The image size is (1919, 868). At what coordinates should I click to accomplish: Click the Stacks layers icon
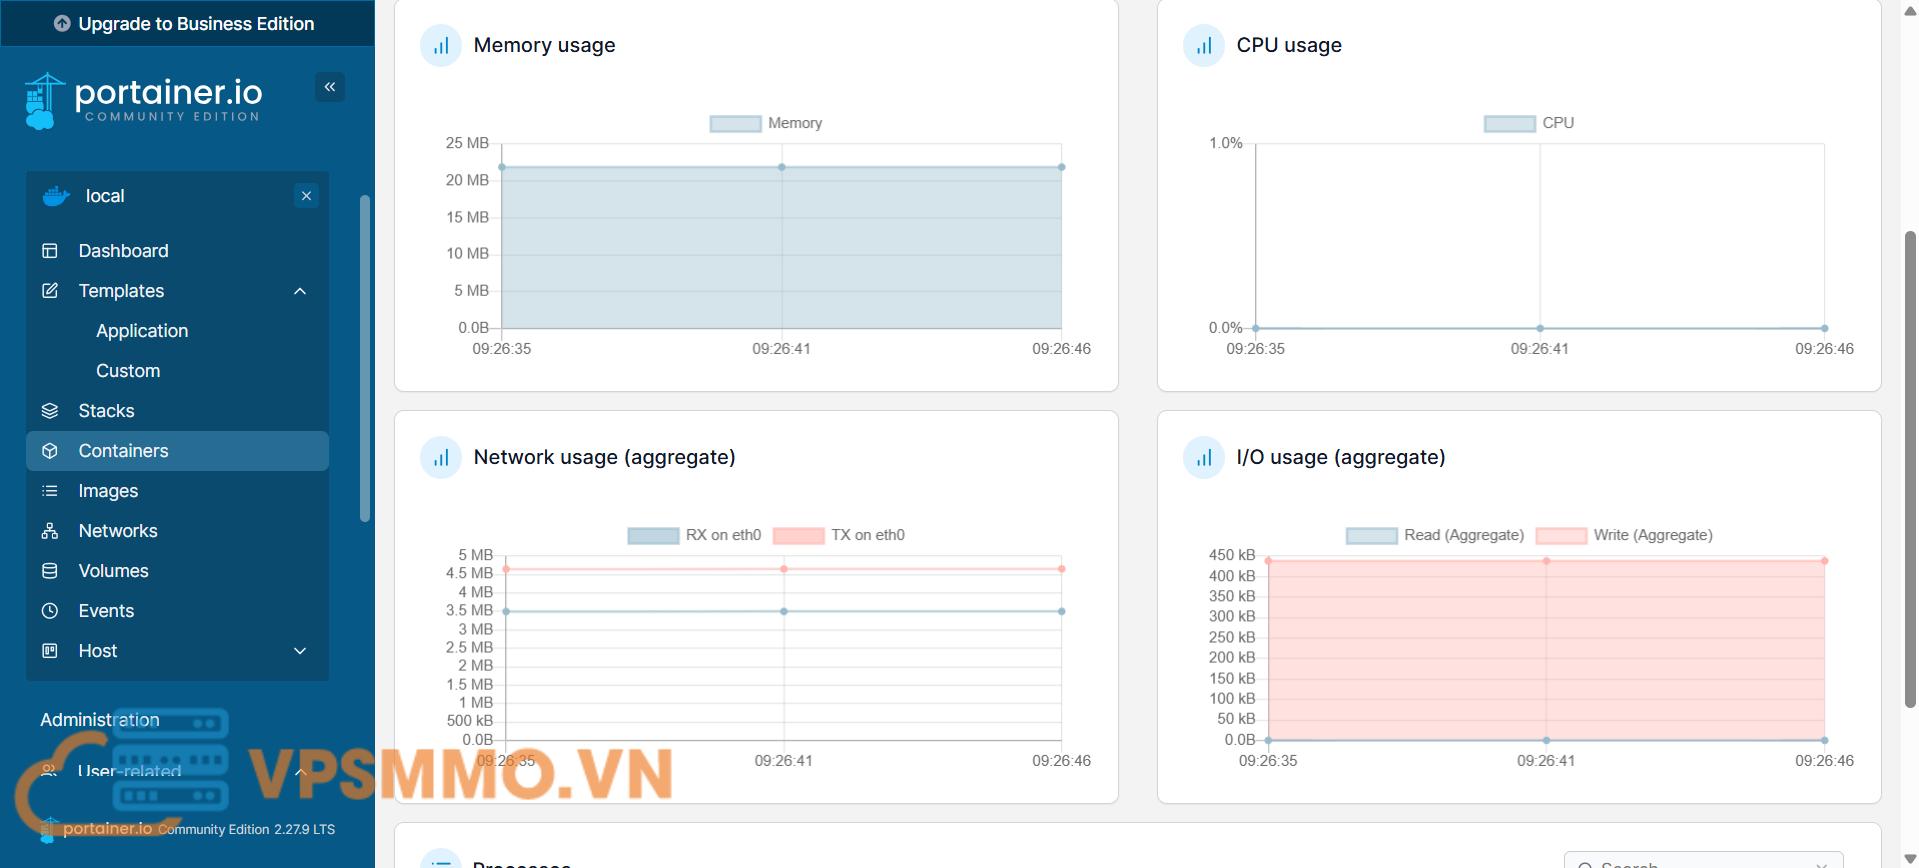point(50,411)
